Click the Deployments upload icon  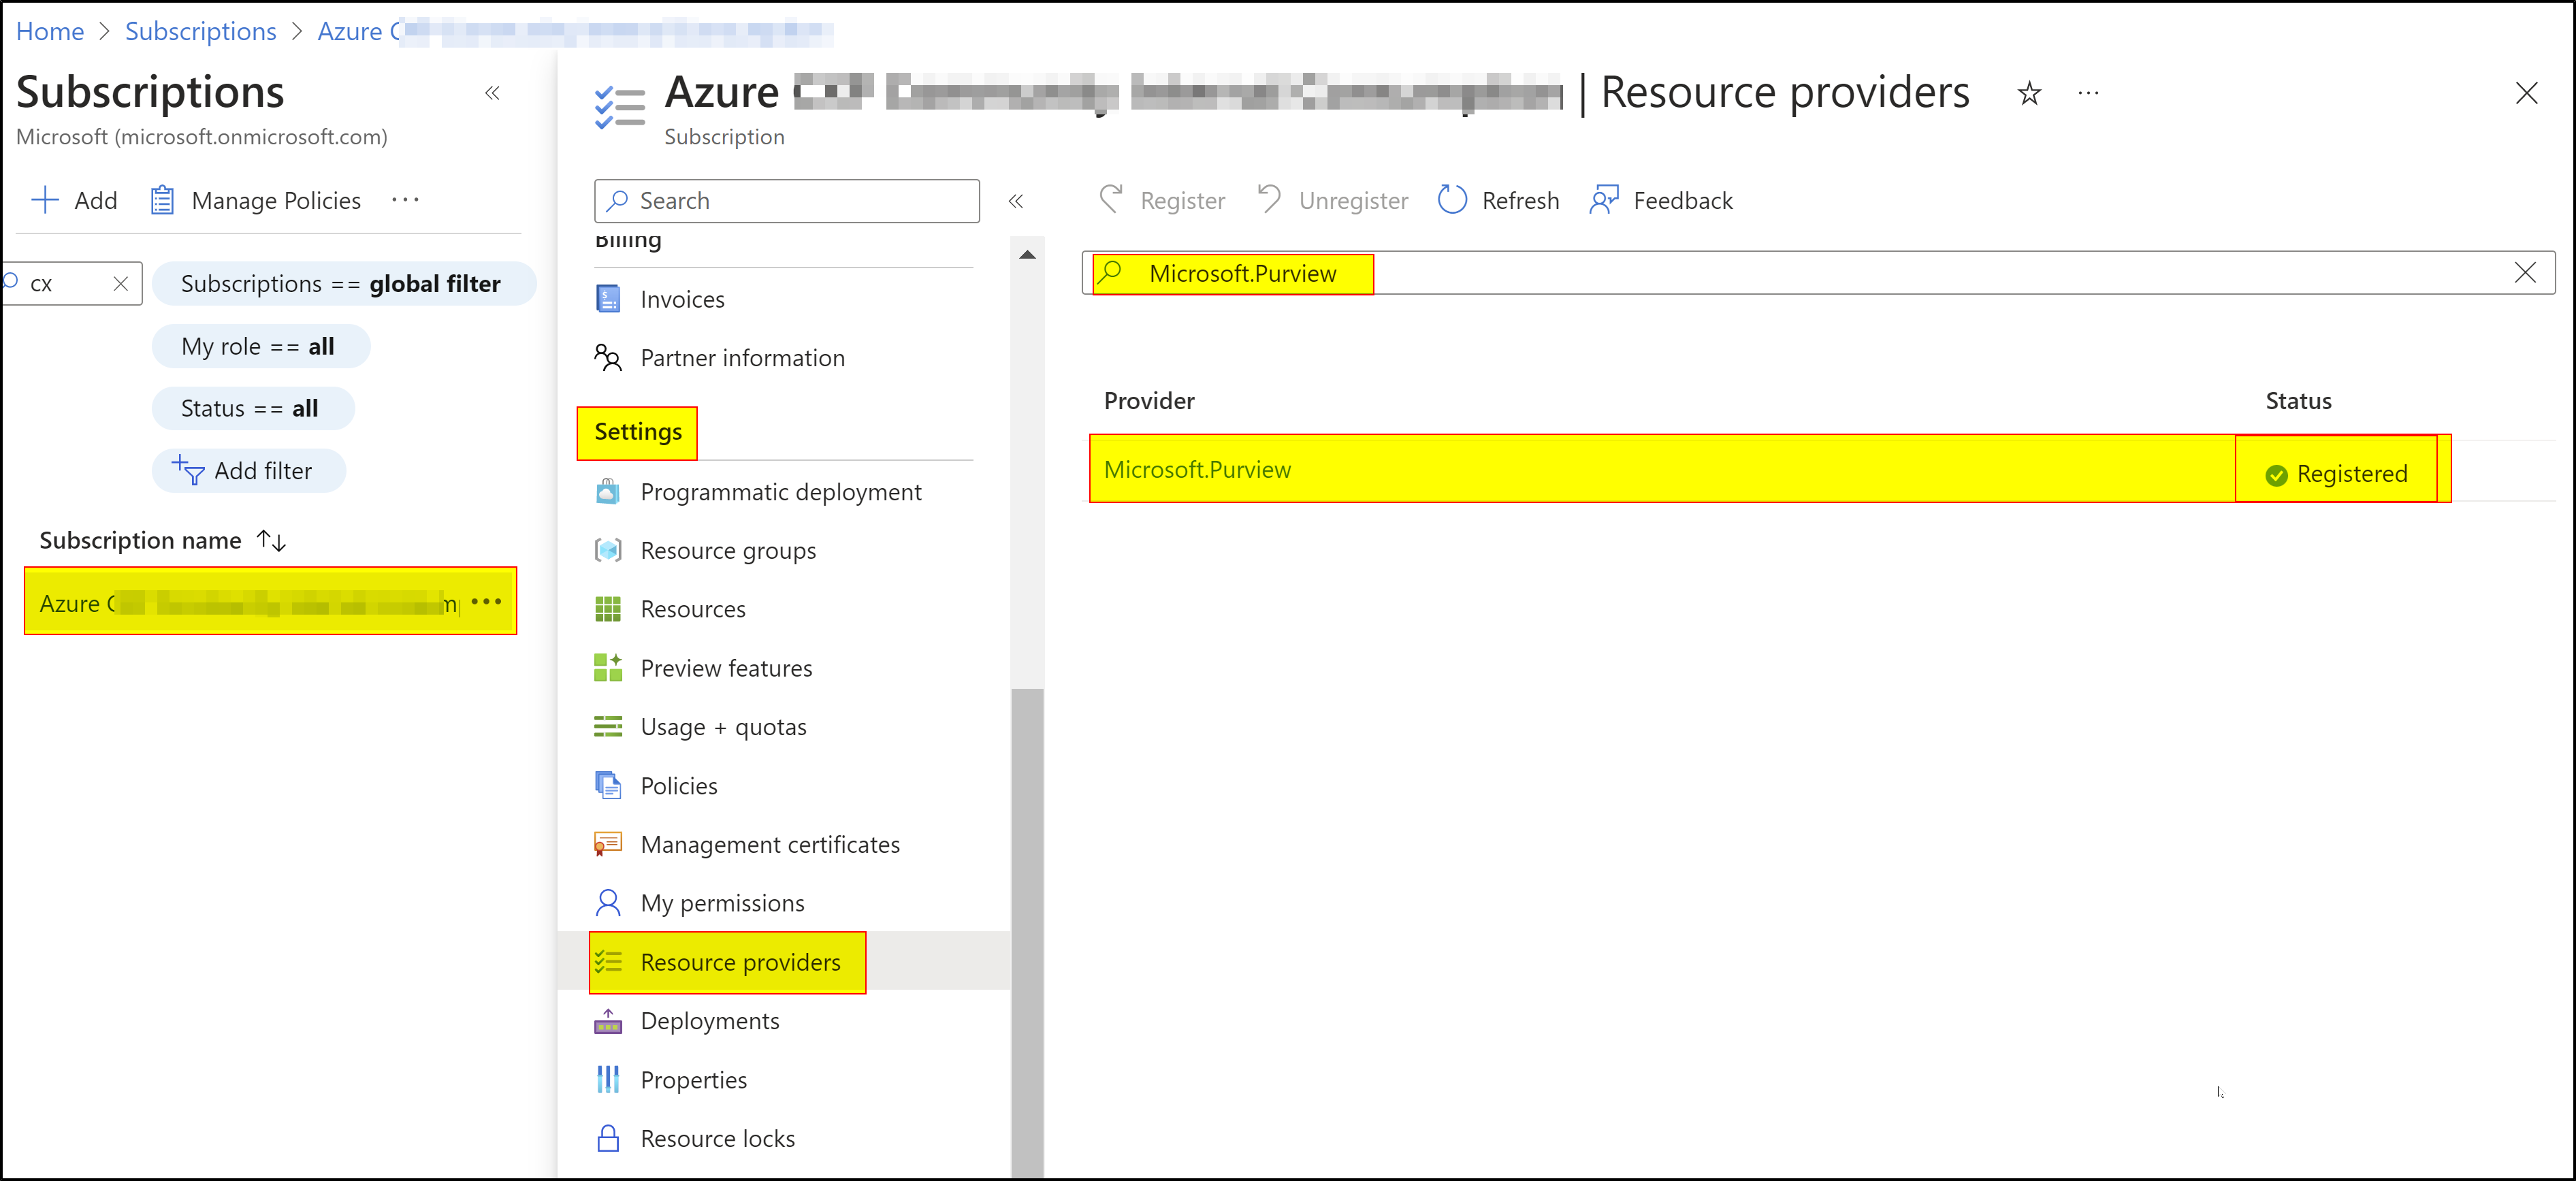(x=607, y=1020)
